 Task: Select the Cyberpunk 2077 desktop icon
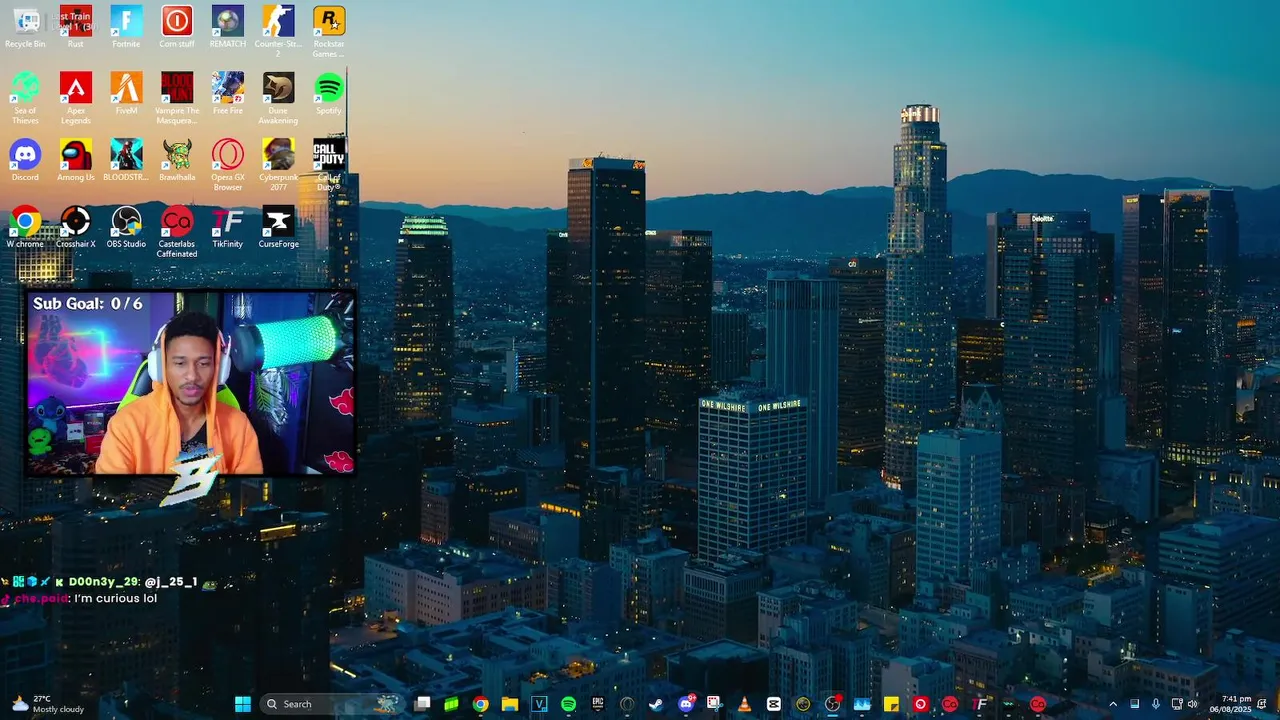point(278,166)
